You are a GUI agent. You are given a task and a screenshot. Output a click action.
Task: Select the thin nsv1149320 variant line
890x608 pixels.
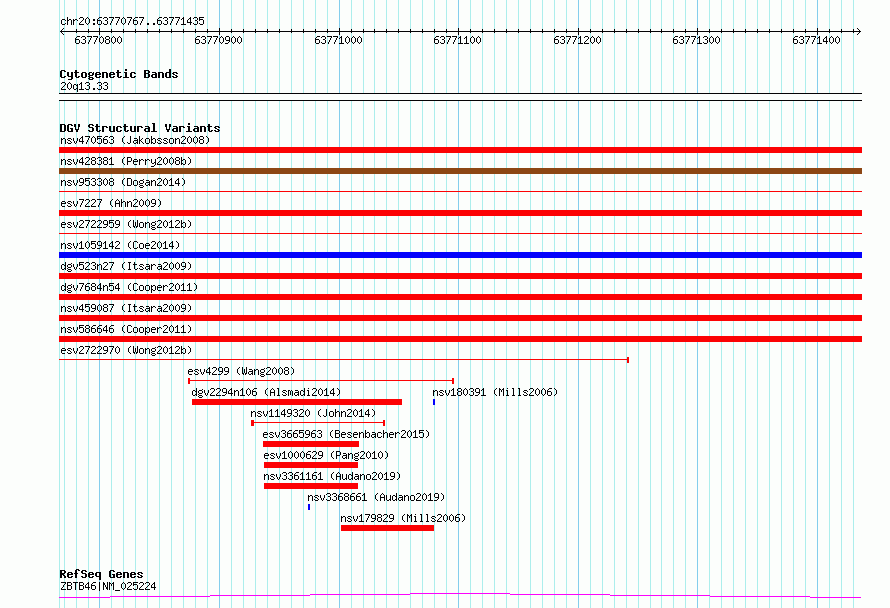tap(318, 422)
